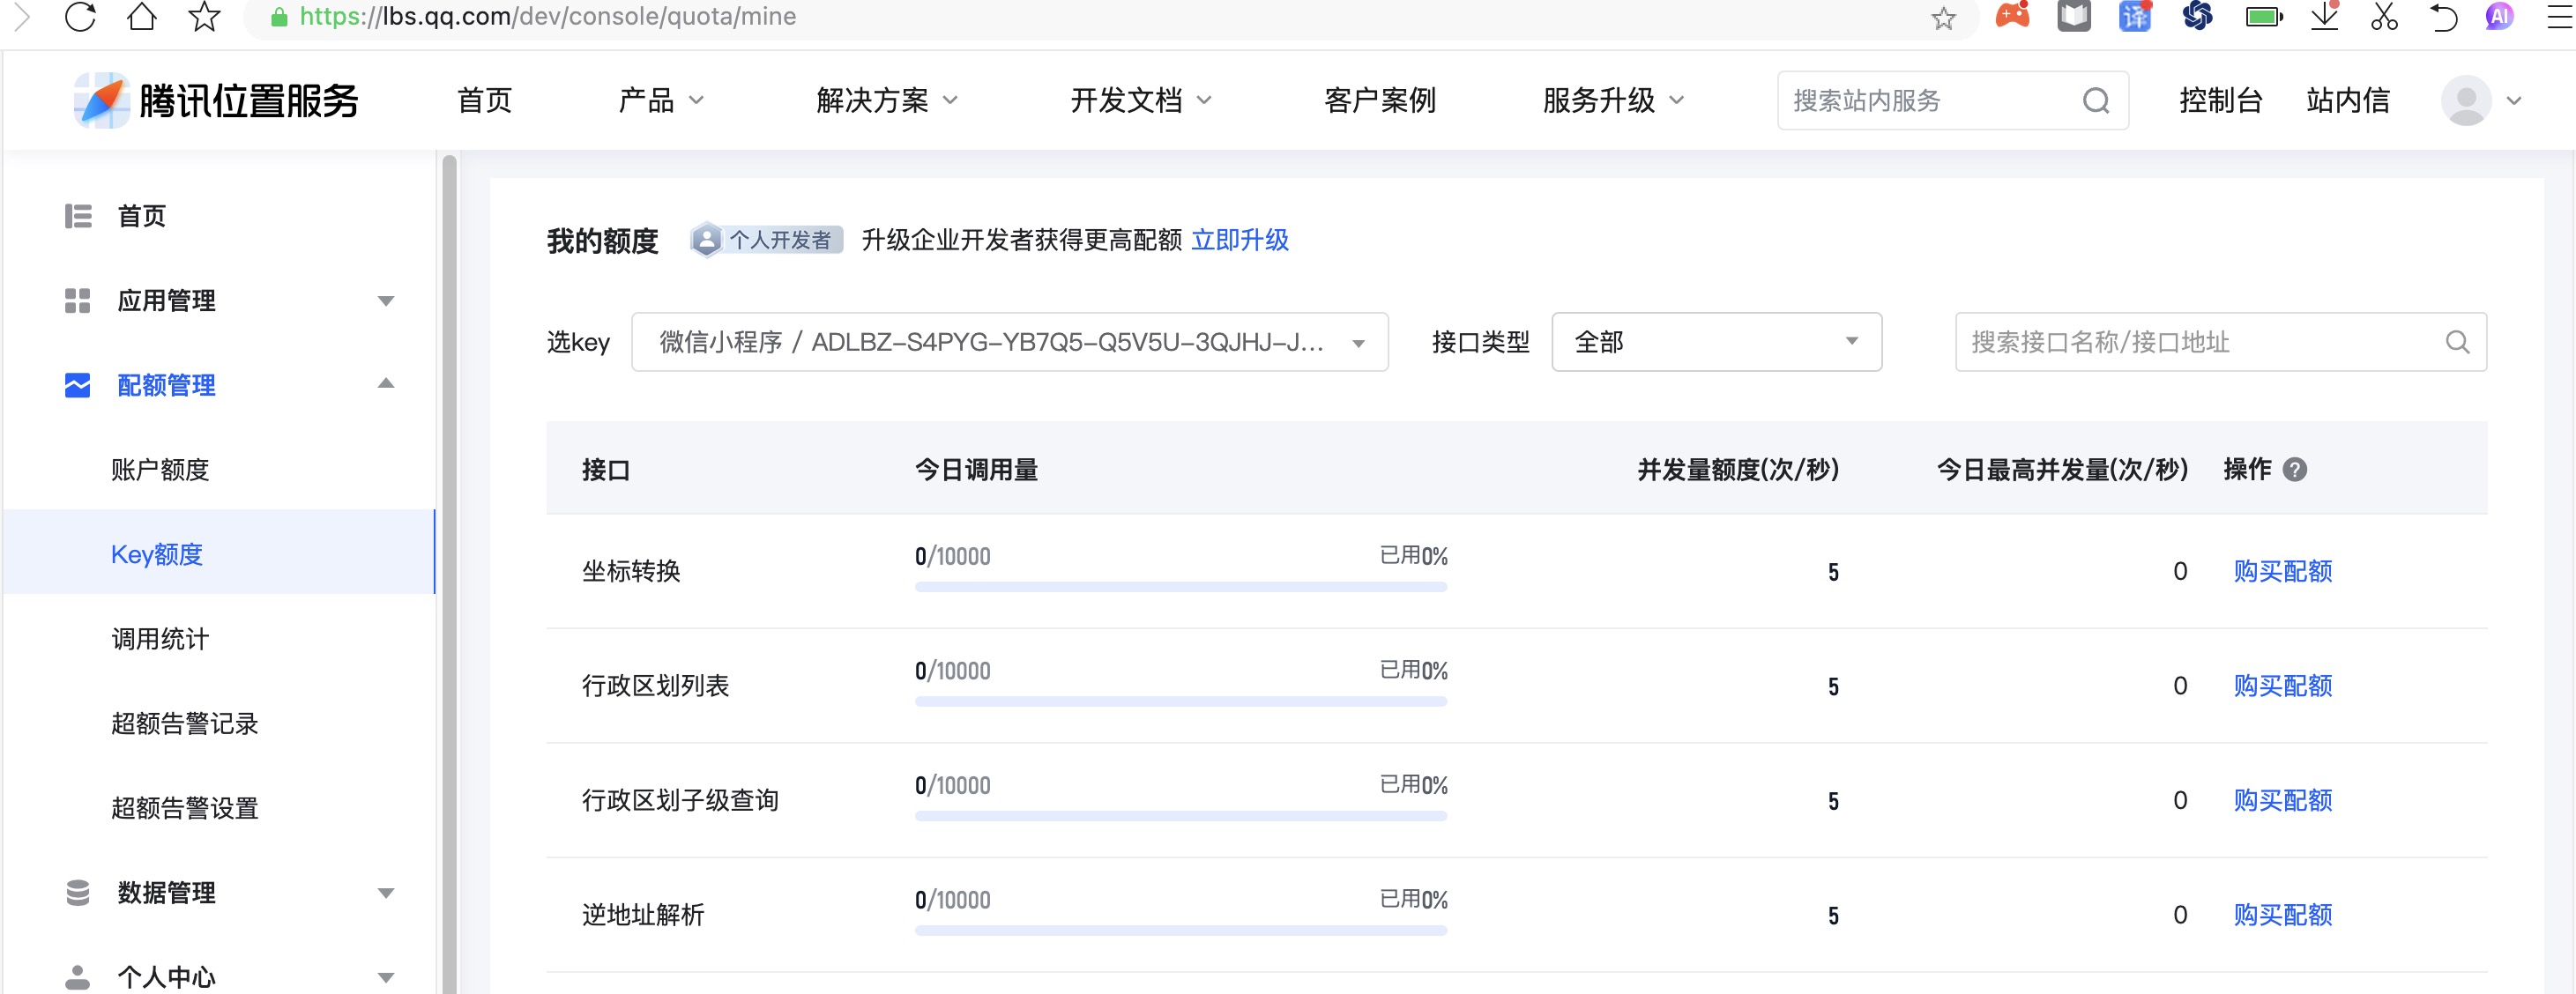The image size is (2576, 994).
Task: Click the 个人中心 person icon
Action: (x=78, y=977)
